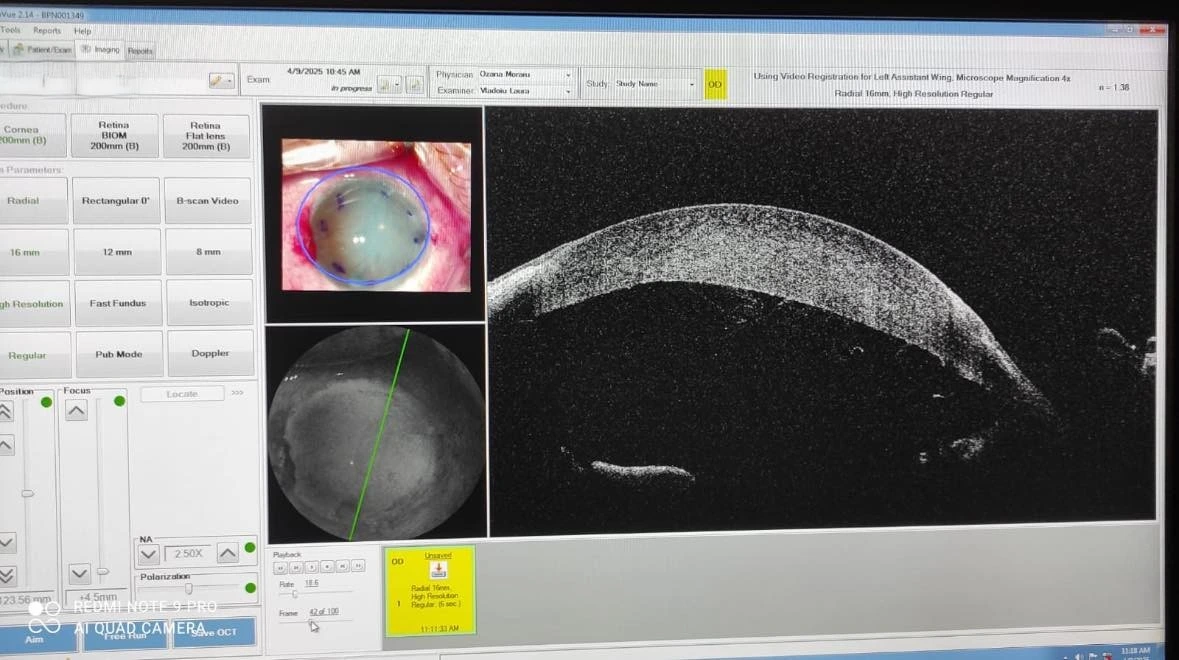1179x660 pixels.
Task: Click the last playback control button
Action: click(357, 567)
